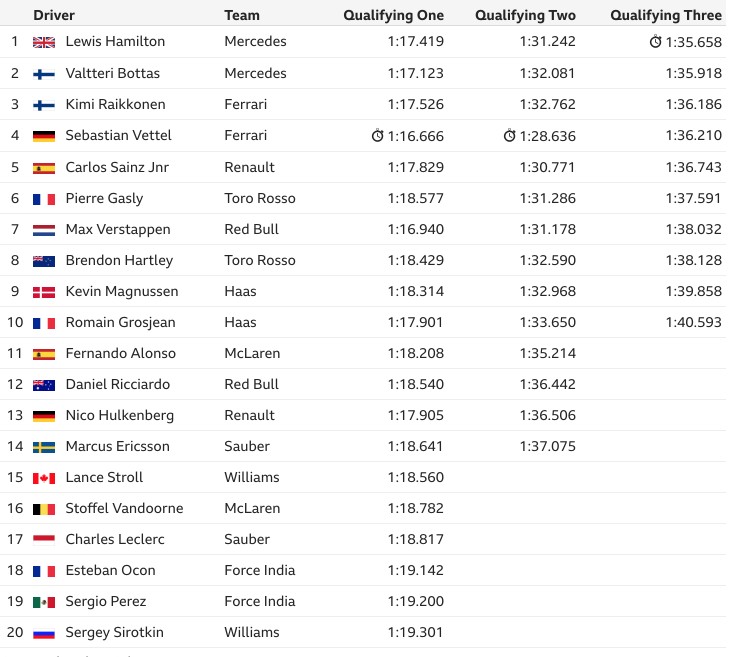This screenshot has height=657, width=731.
Task: Click the Dutch flag beside Max Verstappen
Action: click(x=44, y=230)
